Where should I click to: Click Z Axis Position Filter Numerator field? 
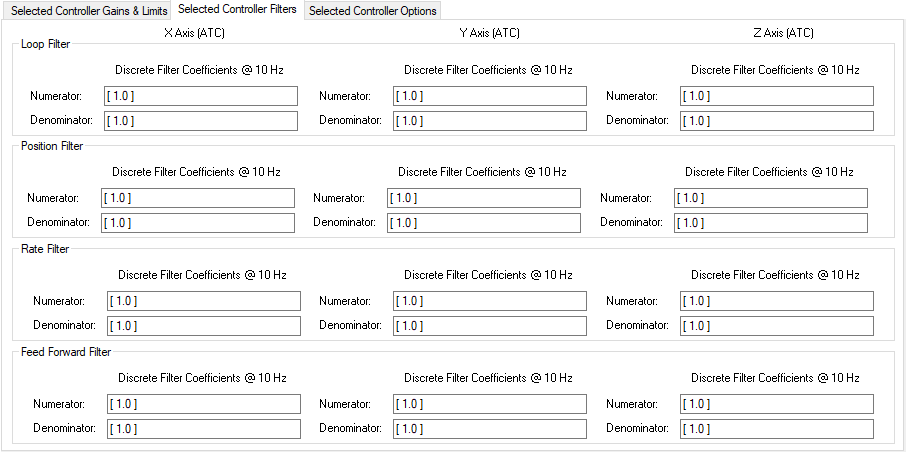[770, 198]
